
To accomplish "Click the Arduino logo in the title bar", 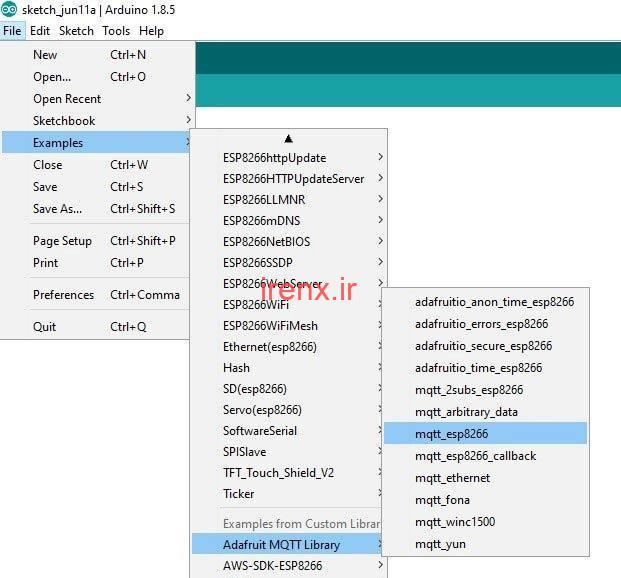I will tap(11, 10).
